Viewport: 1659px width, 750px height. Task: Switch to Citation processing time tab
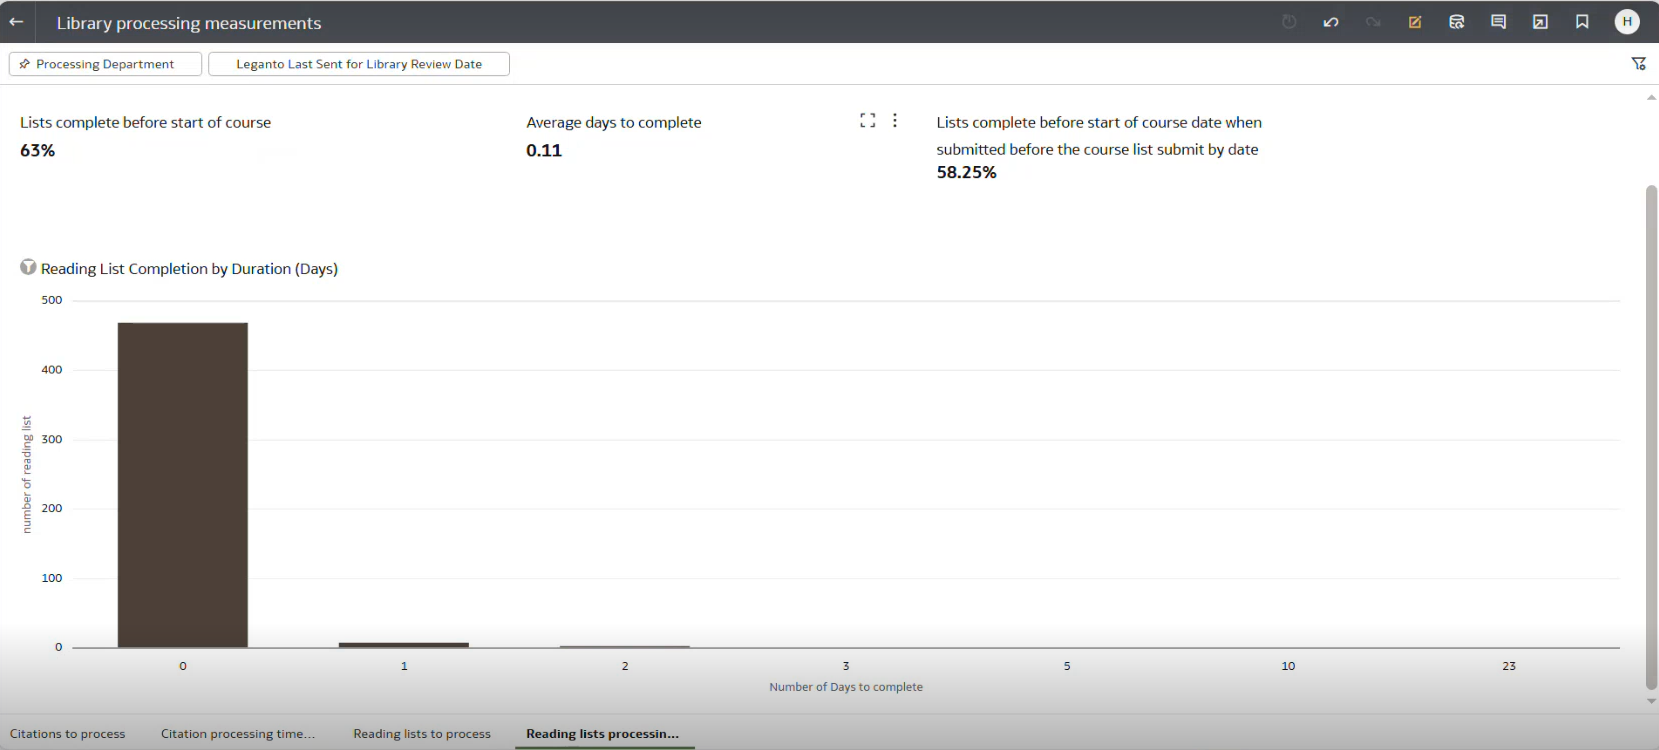[238, 733]
